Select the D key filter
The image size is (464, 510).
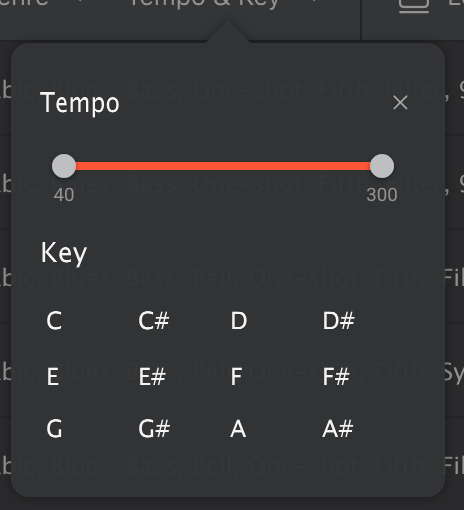click(x=239, y=321)
